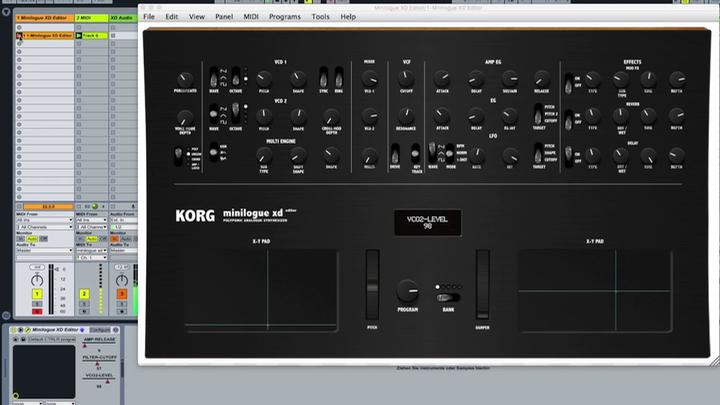
Task: Click the LFO Rate knob
Action: coord(477,155)
